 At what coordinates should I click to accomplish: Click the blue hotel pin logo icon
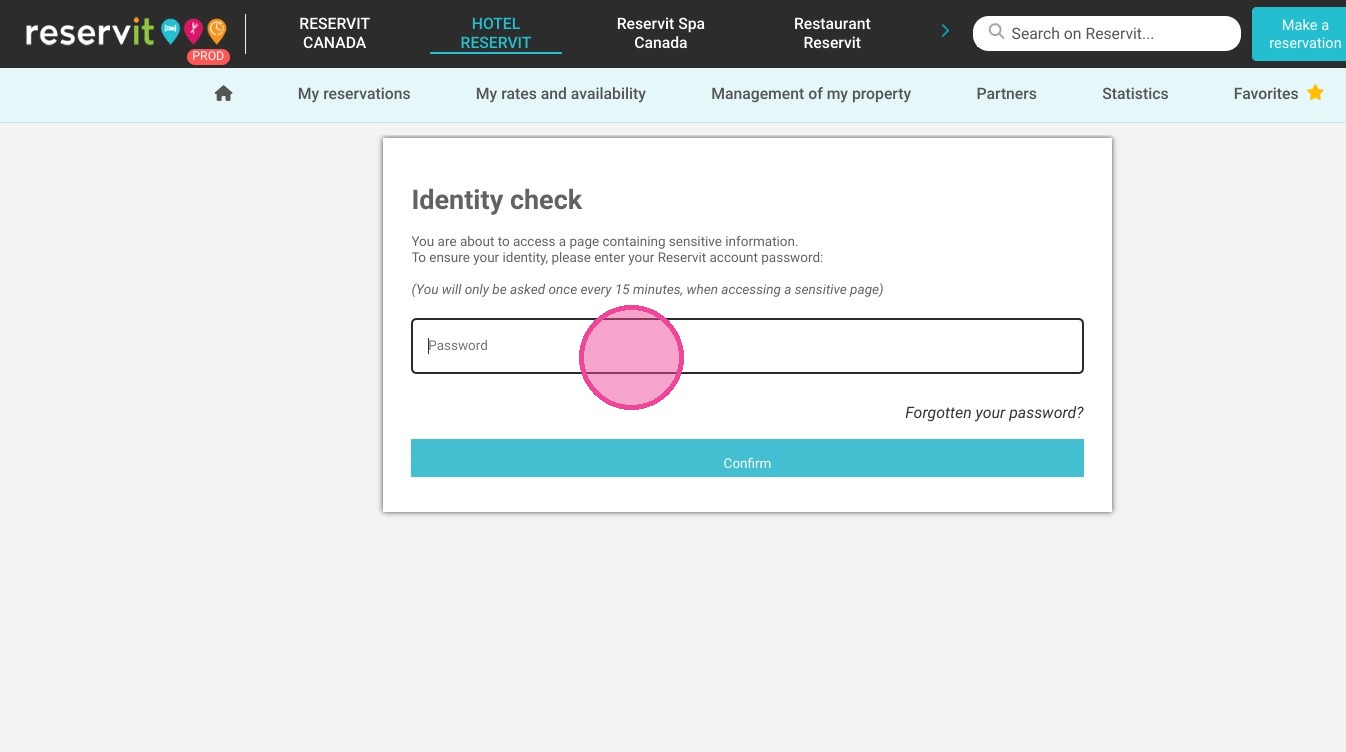click(170, 31)
